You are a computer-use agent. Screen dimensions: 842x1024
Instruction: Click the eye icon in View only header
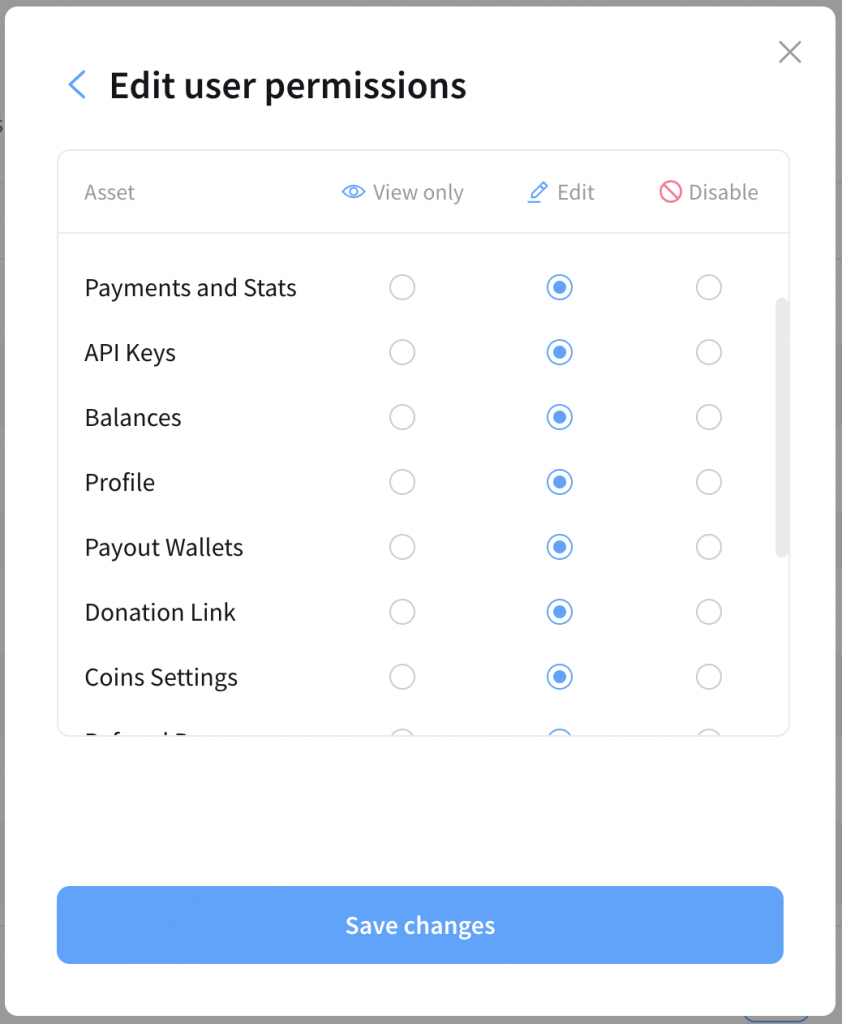click(x=353, y=192)
